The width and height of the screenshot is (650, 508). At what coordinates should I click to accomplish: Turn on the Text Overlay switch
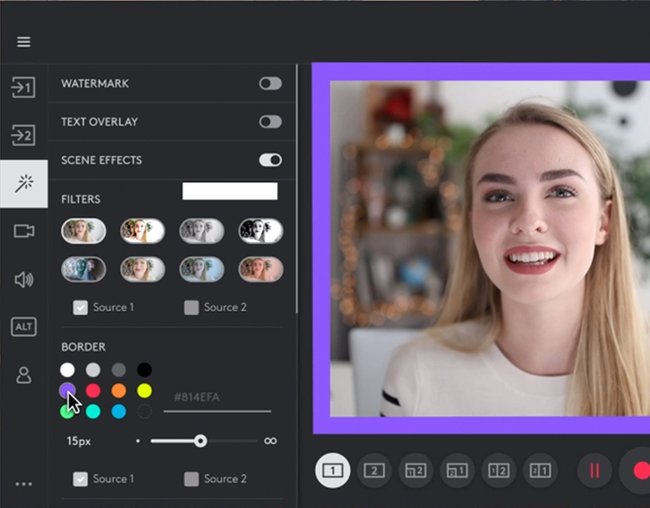(270, 122)
